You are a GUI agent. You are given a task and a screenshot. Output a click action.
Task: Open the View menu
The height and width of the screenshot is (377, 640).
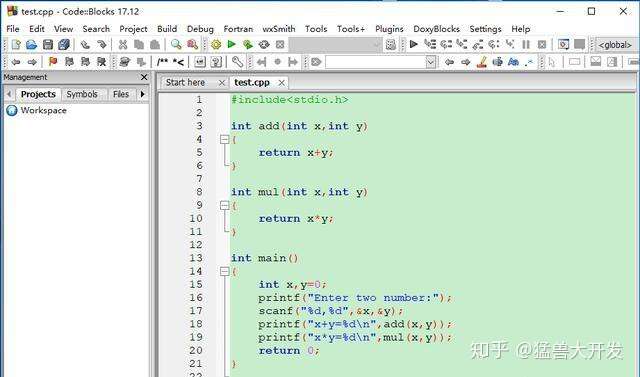tap(64, 29)
